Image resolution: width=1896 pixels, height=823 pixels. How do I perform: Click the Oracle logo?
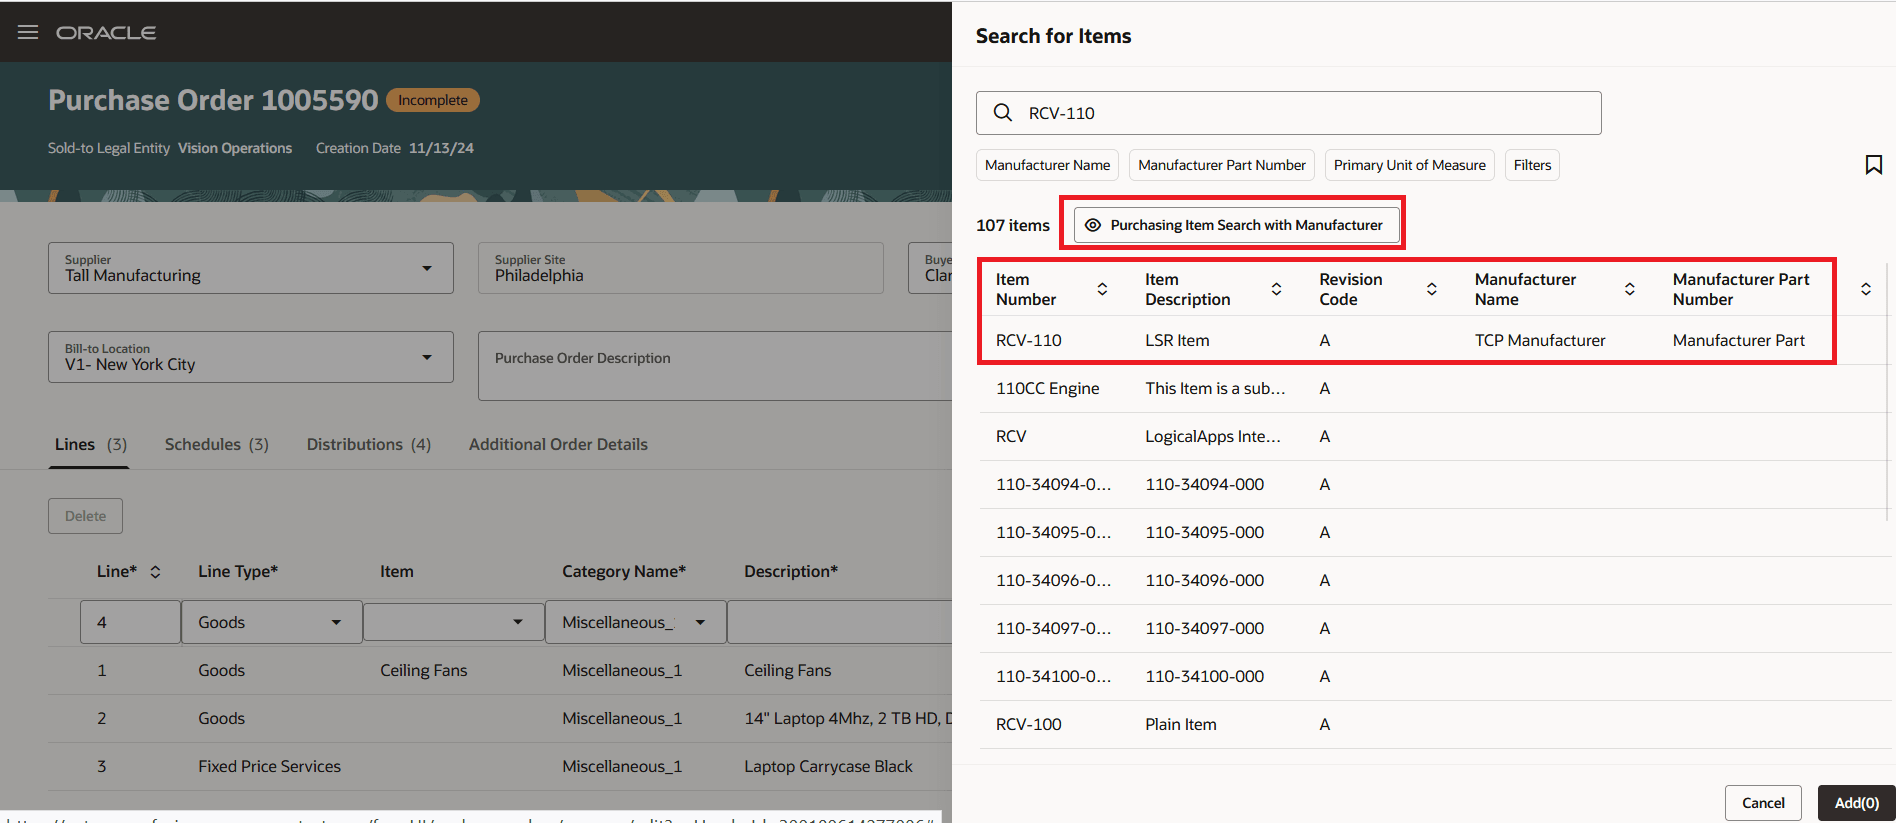[106, 33]
